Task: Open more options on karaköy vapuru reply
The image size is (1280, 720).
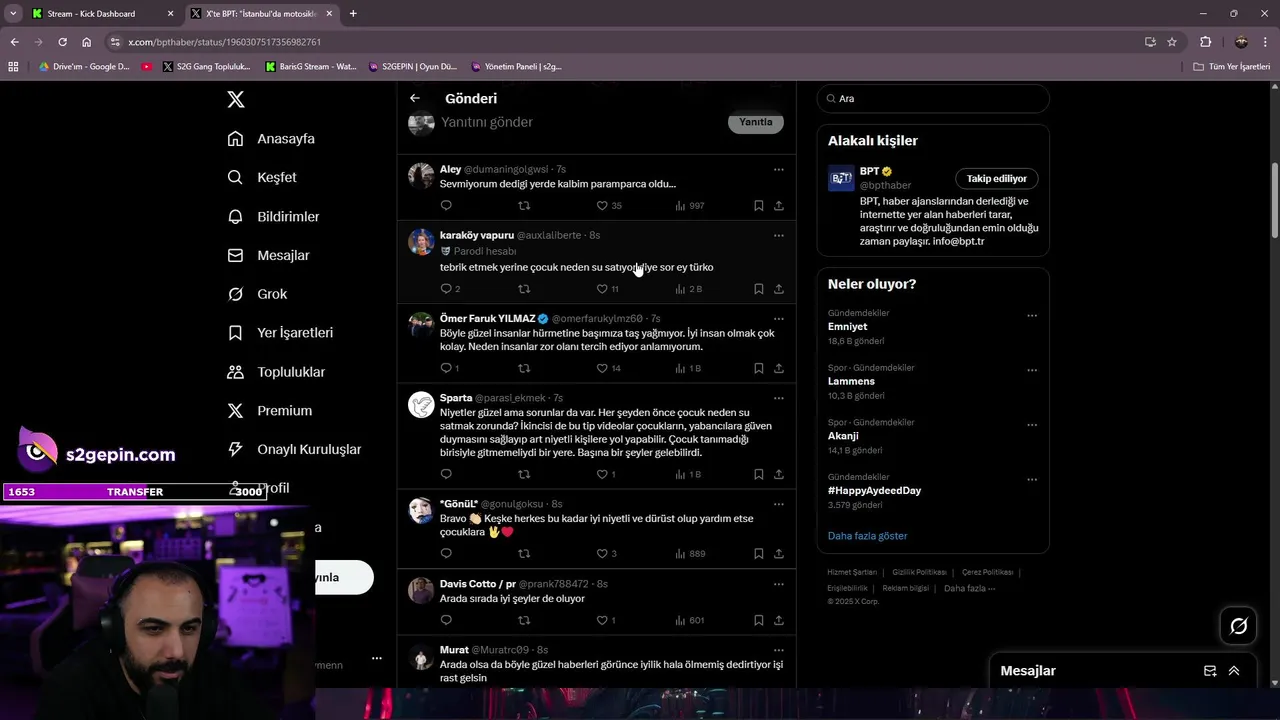Action: (778, 235)
